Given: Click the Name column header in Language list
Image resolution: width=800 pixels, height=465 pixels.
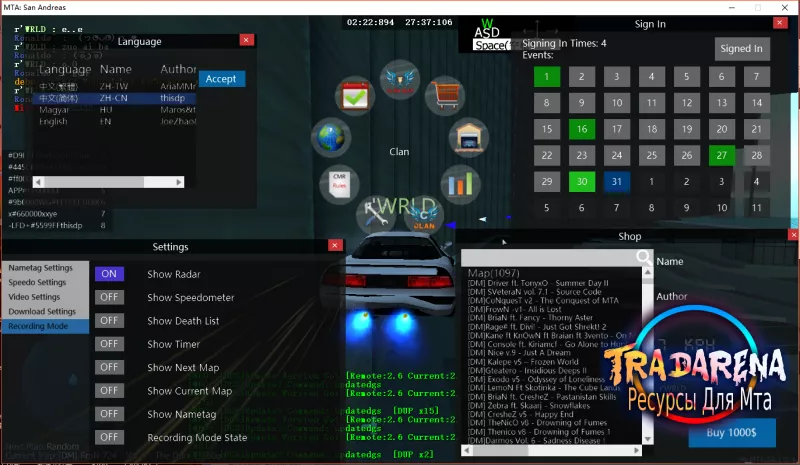Looking at the screenshot, I should pos(116,69).
